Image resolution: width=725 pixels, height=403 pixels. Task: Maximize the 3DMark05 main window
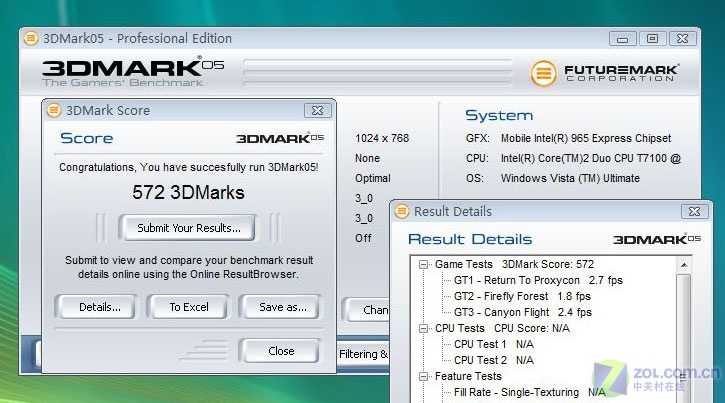(652, 39)
